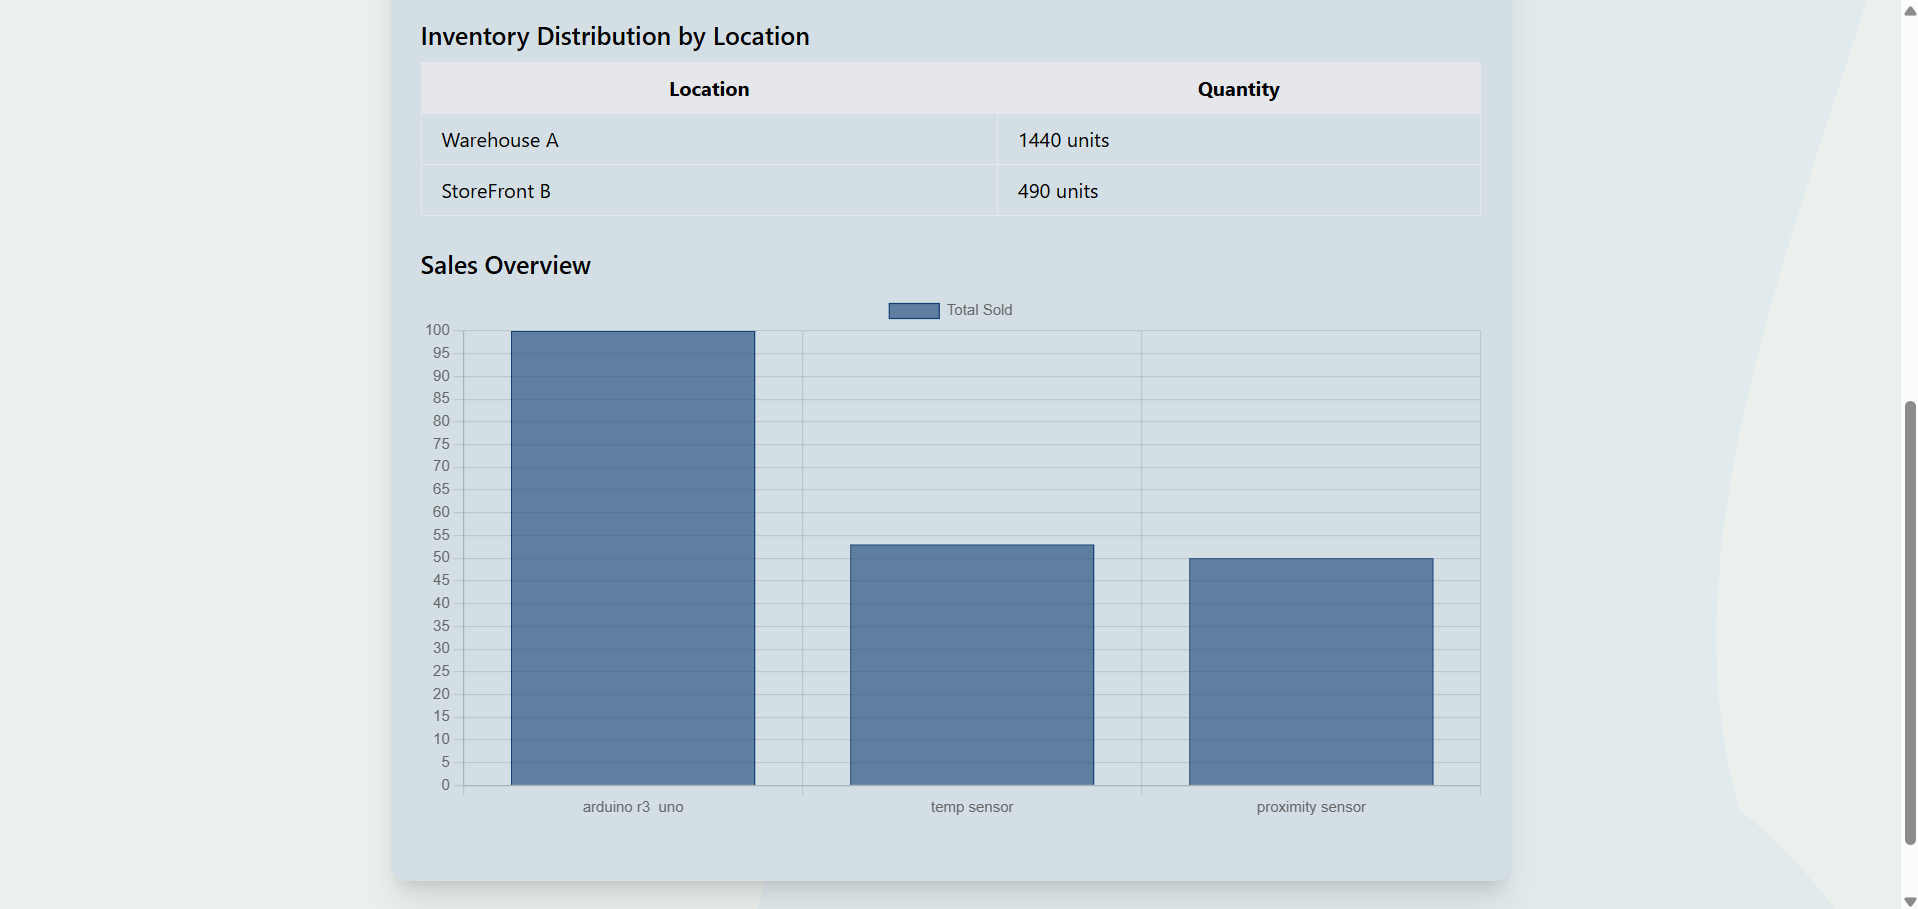1918x909 pixels.
Task: Click the Total Sold legend label
Action: pos(979,310)
